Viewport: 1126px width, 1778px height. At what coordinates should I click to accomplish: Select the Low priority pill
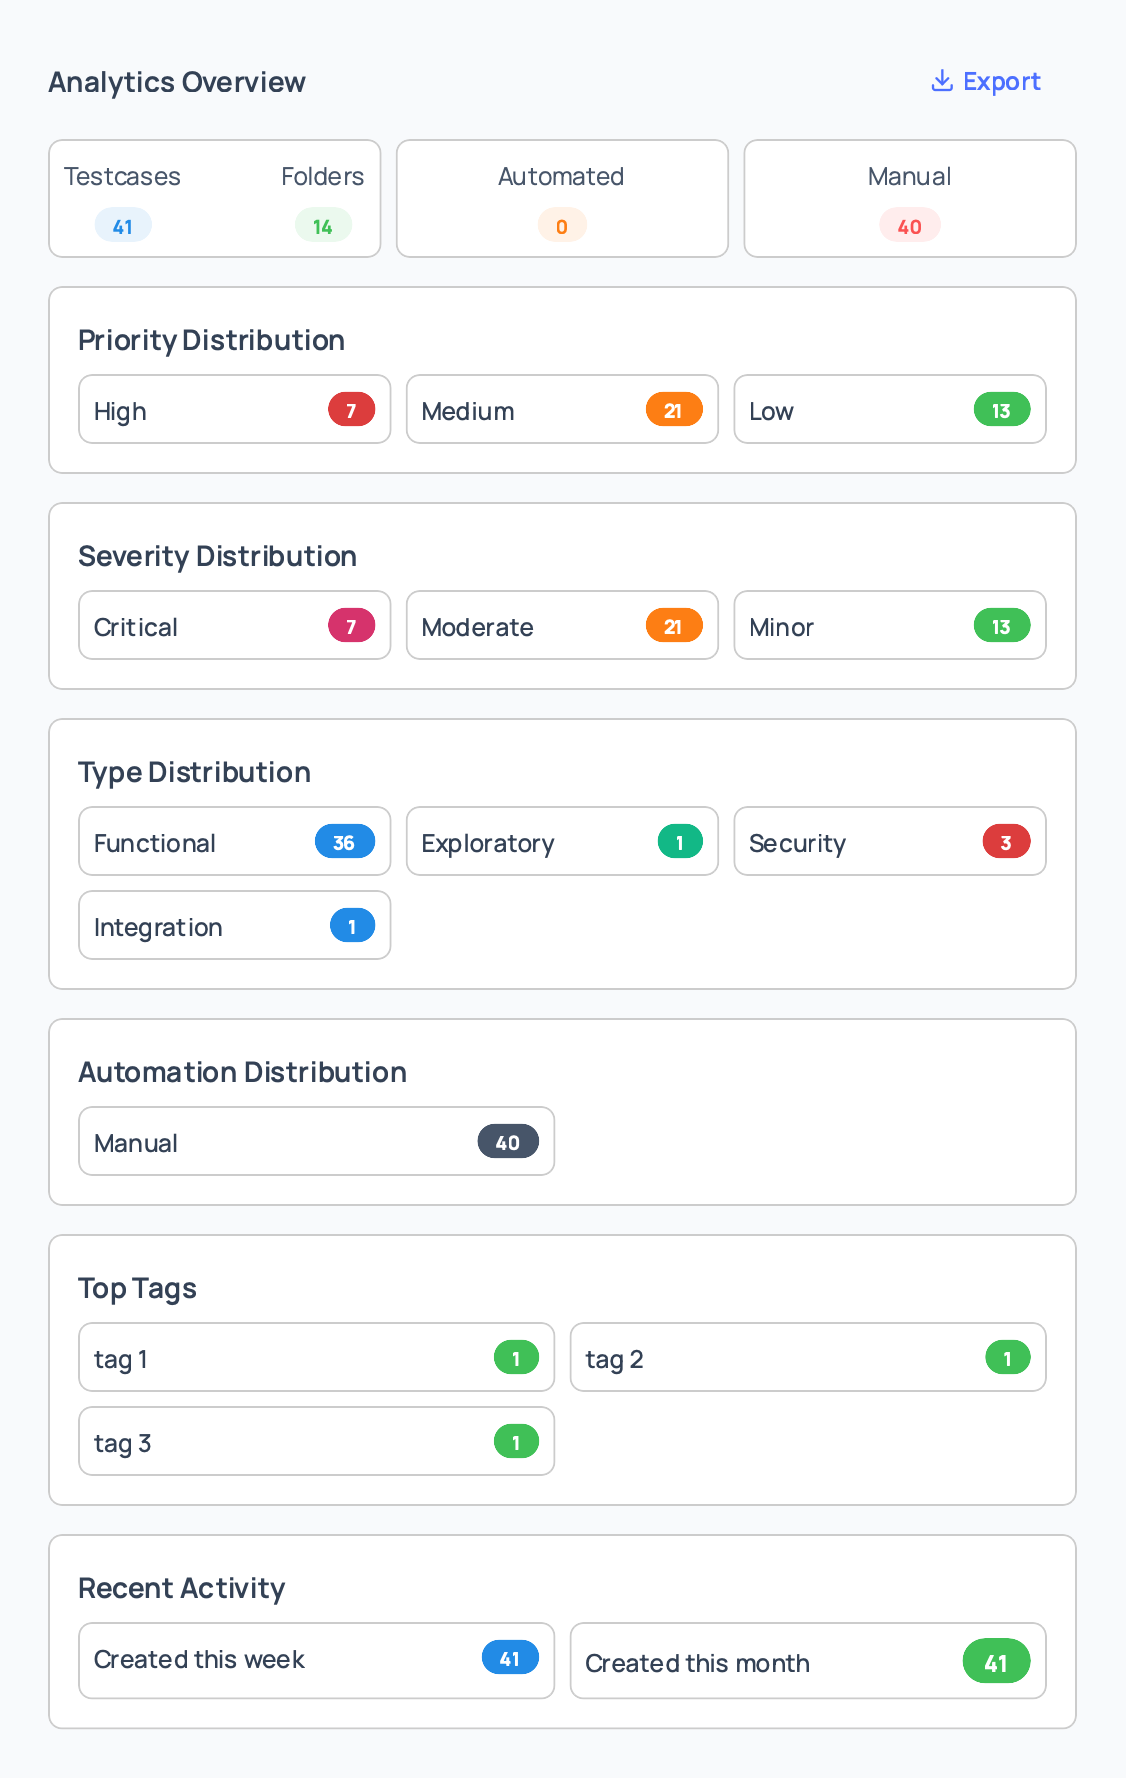pyautogui.click(x=889, y=409)
